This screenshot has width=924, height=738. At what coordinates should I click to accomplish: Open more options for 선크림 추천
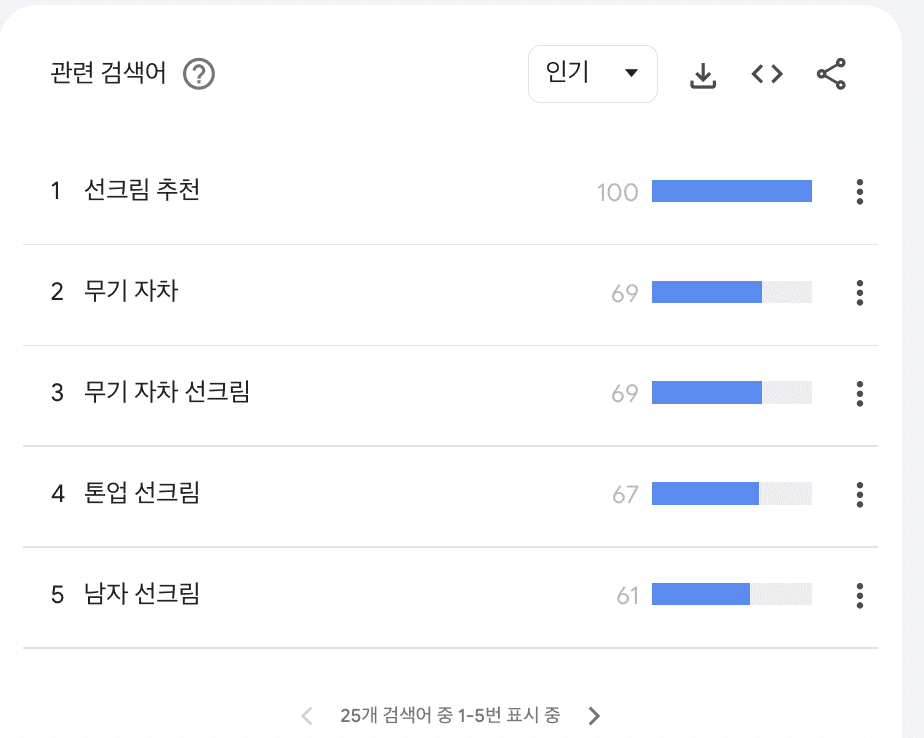coord(859,192)
